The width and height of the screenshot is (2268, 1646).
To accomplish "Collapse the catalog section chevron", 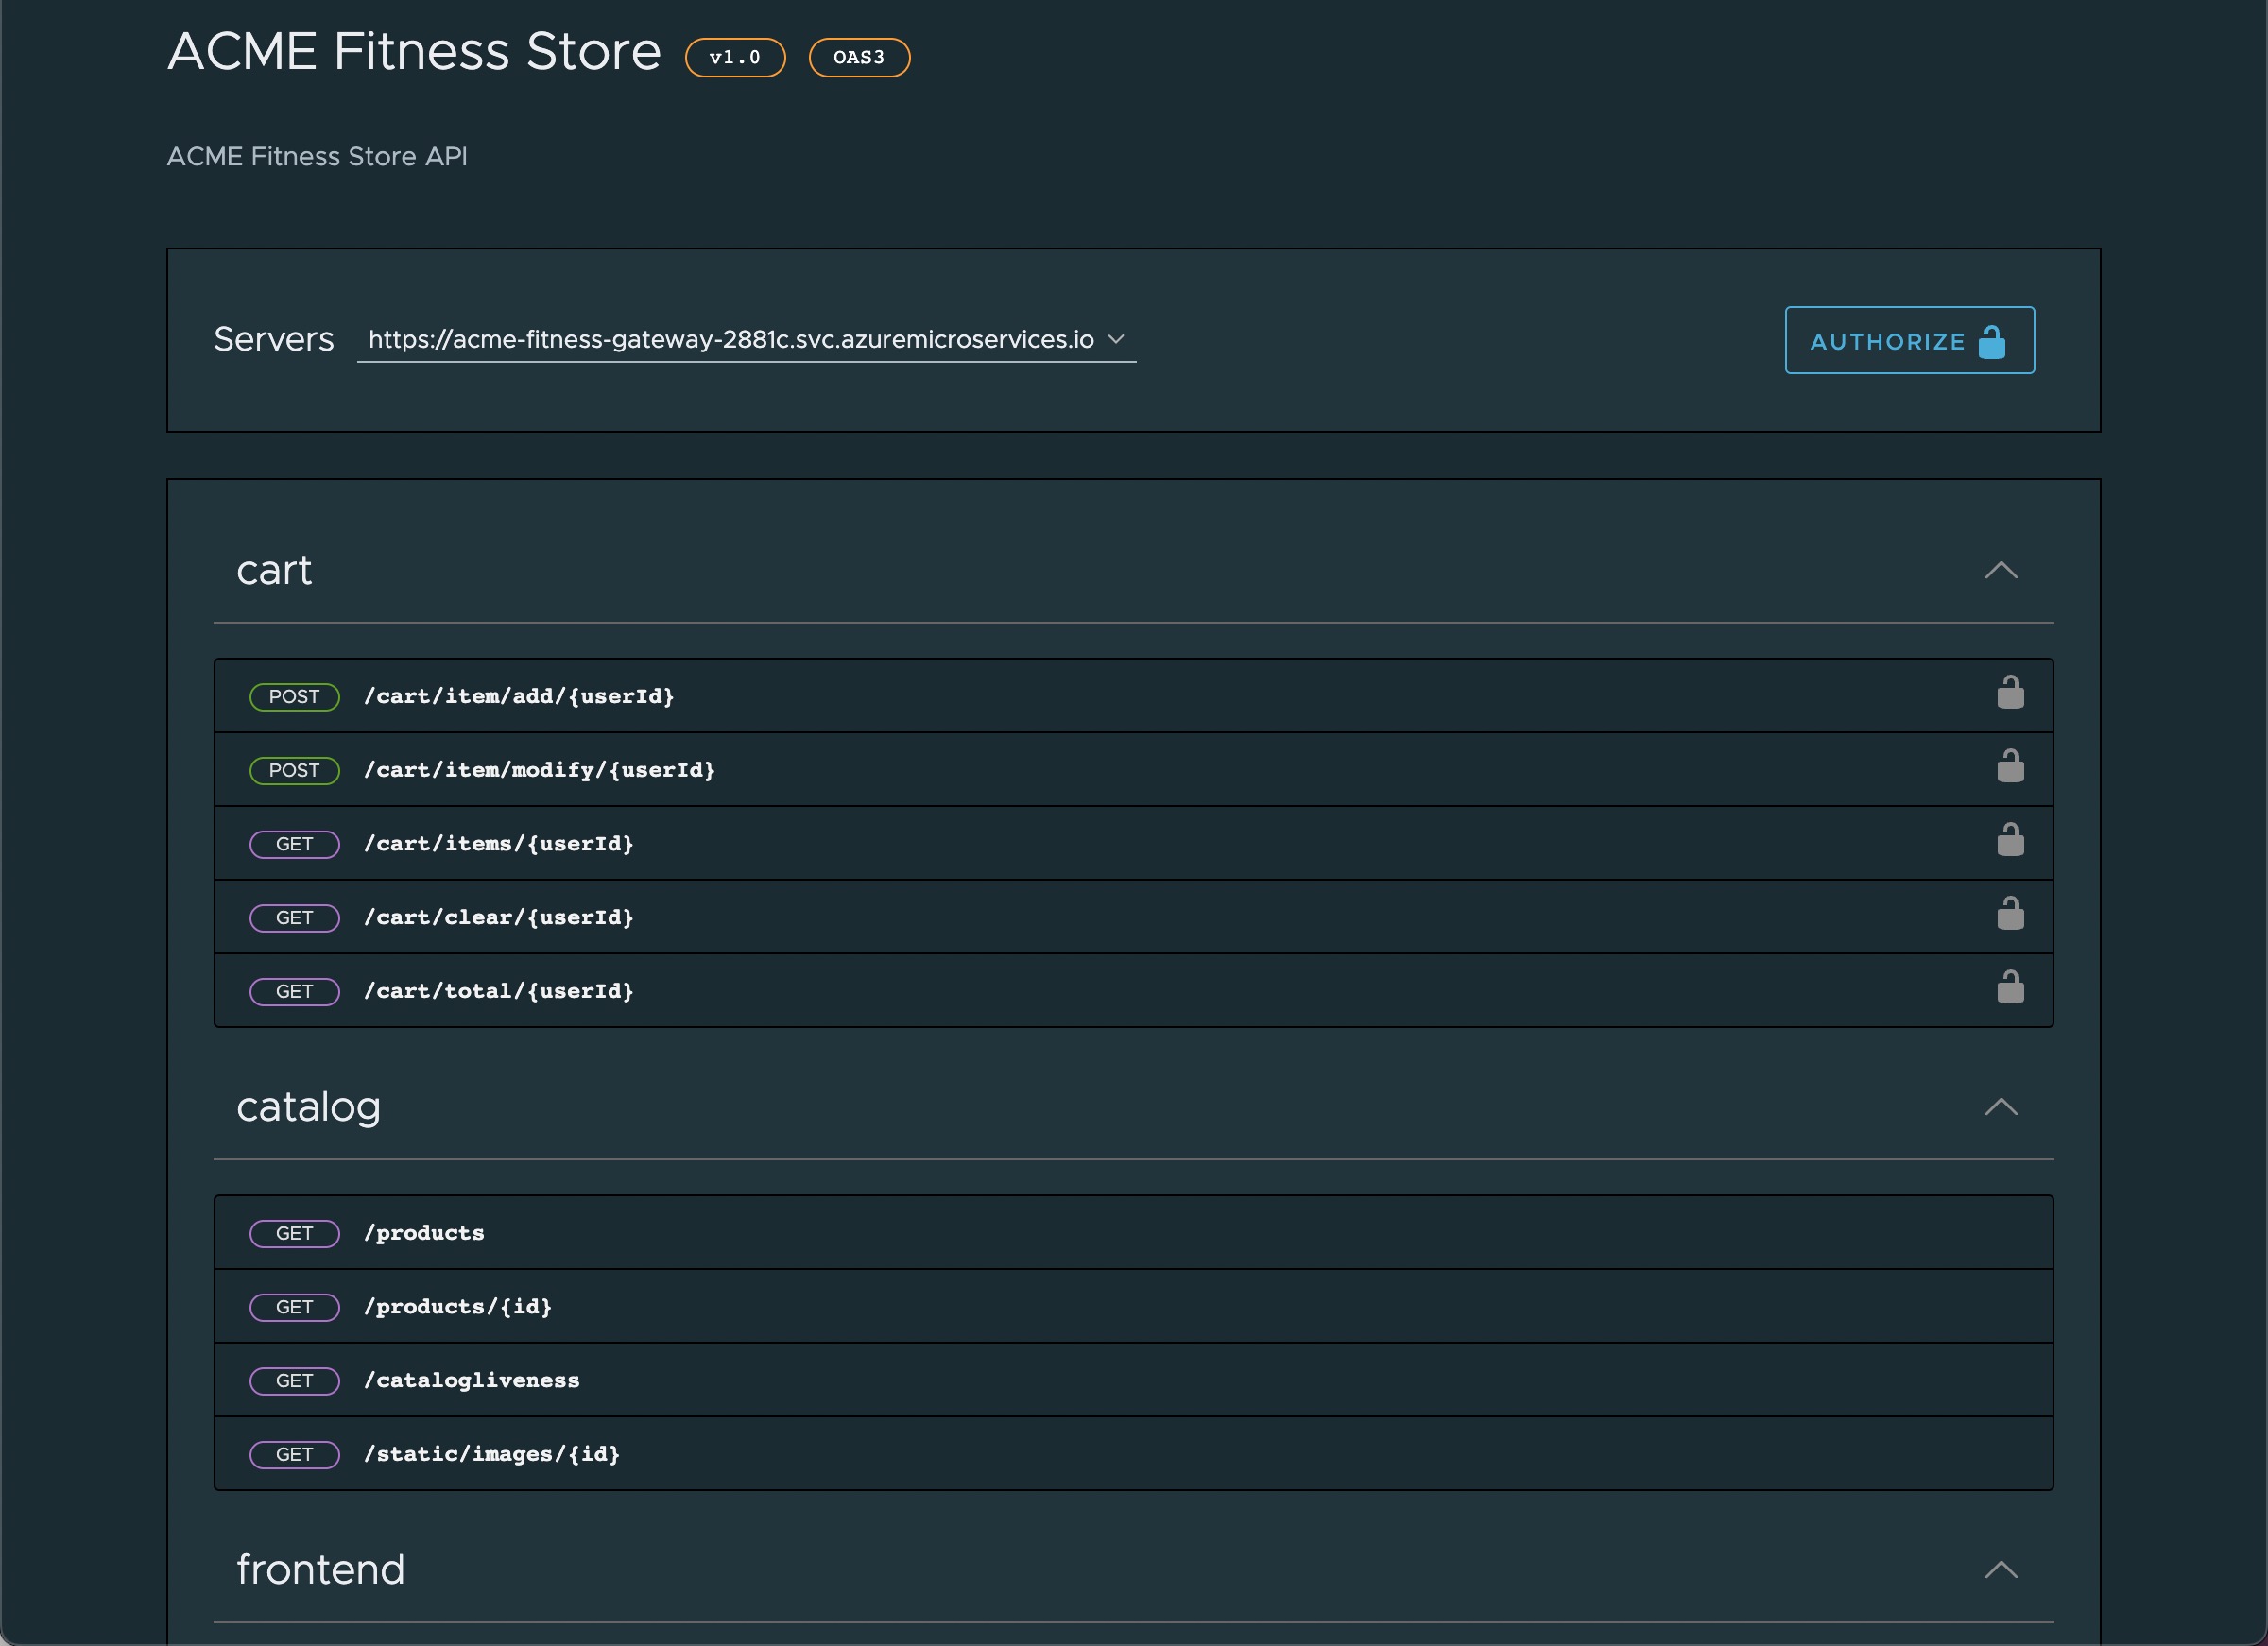I will 2000,1107.
